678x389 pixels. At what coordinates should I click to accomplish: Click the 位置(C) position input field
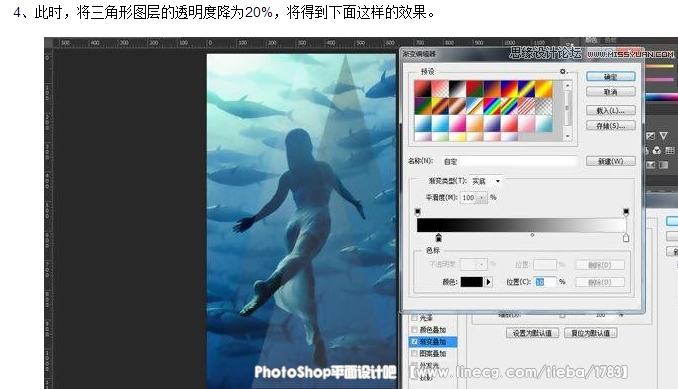pos(545,282)
